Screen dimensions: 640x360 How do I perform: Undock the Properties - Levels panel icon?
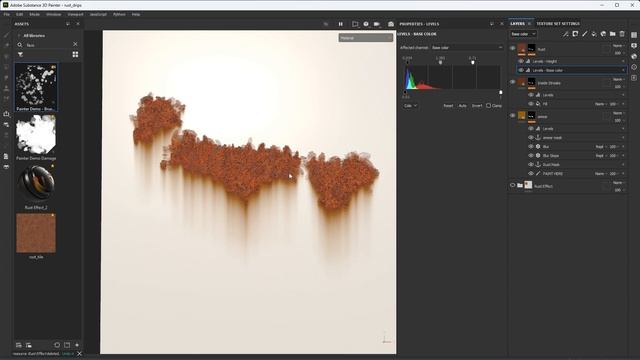(491, 24)
